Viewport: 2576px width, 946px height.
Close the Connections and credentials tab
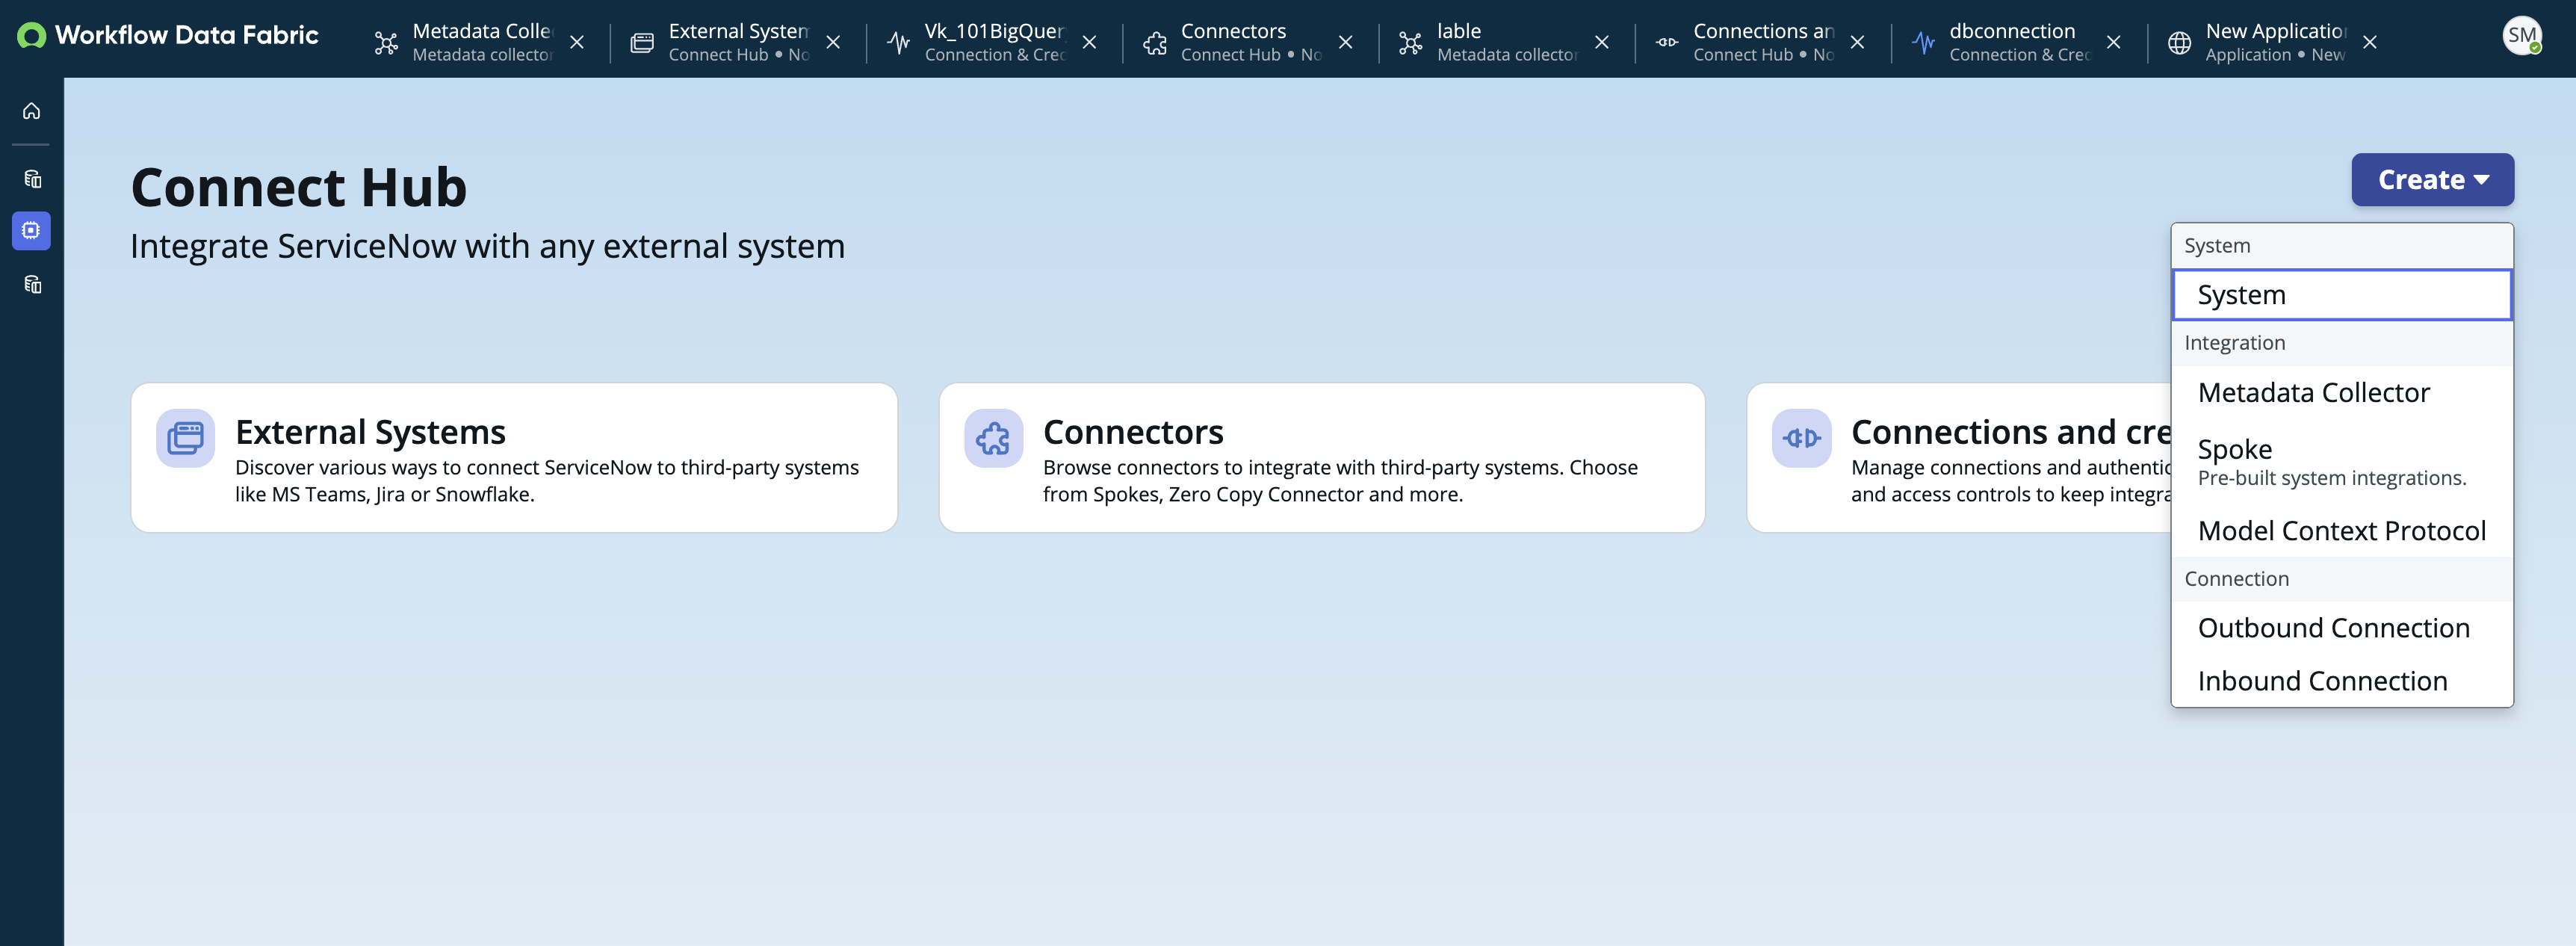[x=1857, y=43]
